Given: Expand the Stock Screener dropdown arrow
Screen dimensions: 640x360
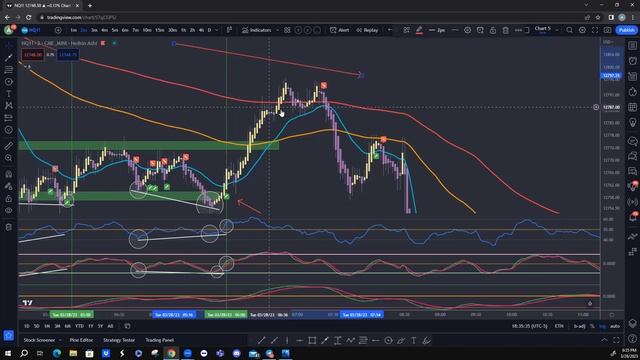Looking at the screenshot, I should pyautogui.click(x=60, y=340).
